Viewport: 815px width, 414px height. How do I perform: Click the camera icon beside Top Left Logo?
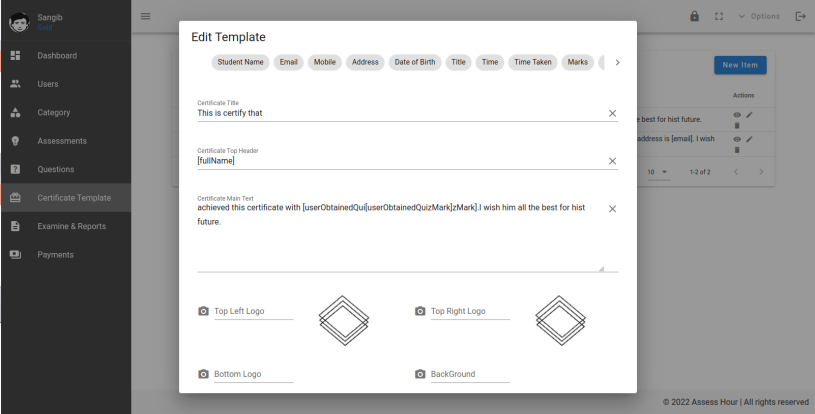204,311
